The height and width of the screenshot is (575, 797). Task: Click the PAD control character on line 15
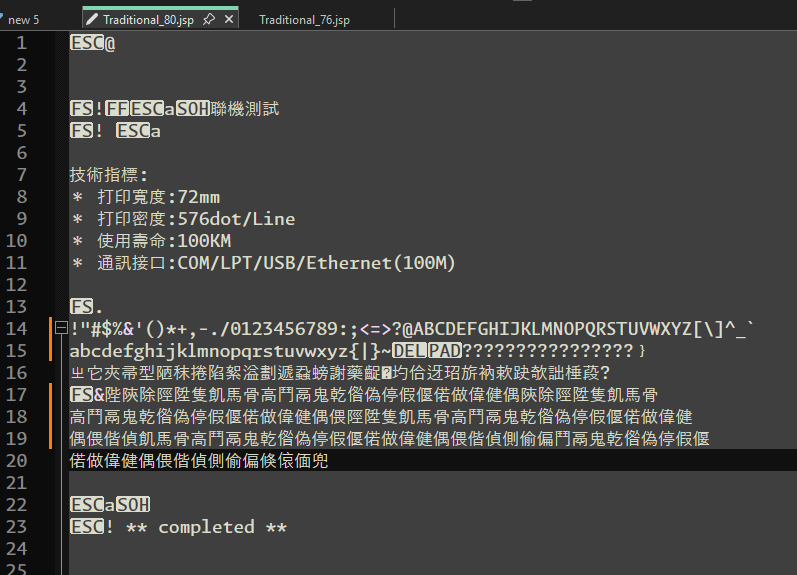tap(445, 350)
